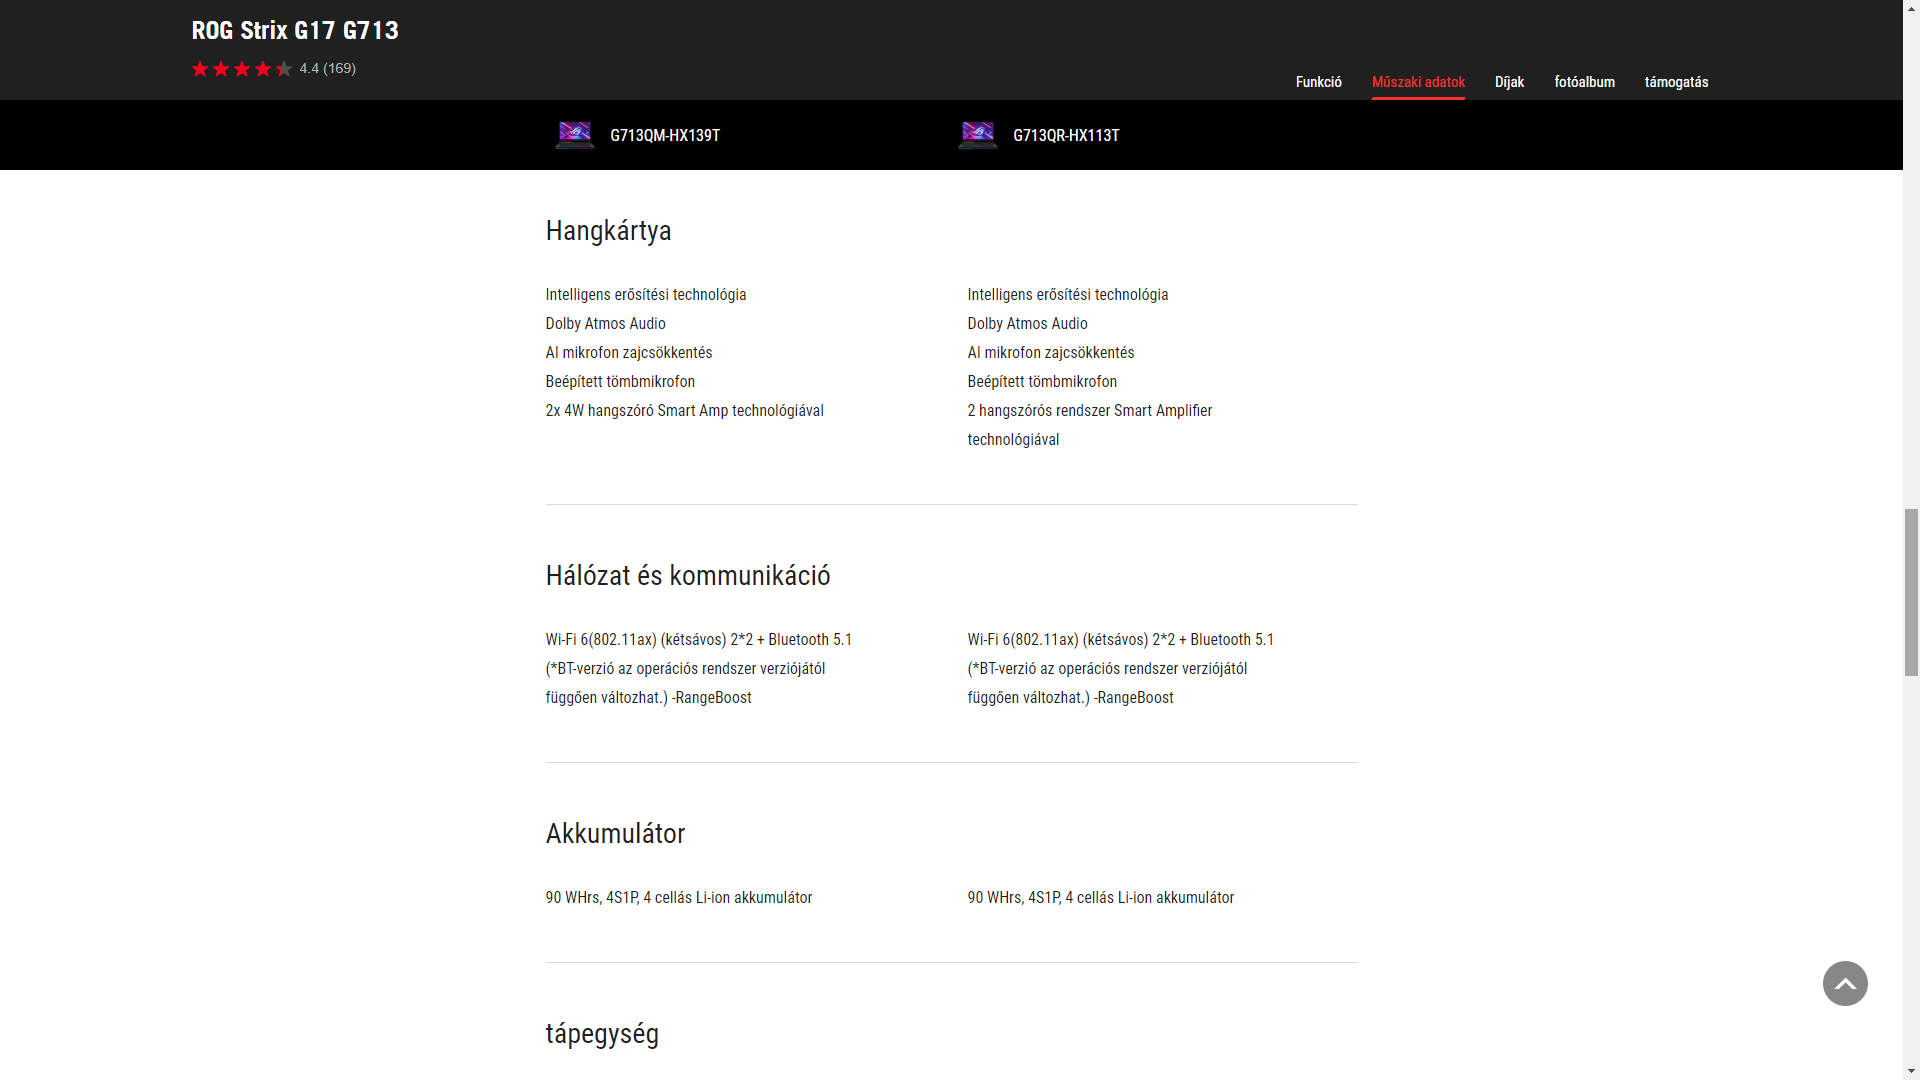This screenshot has height=1080, width=1920.
Task: Click the Akkumulátor section heading
Action: 615,834
